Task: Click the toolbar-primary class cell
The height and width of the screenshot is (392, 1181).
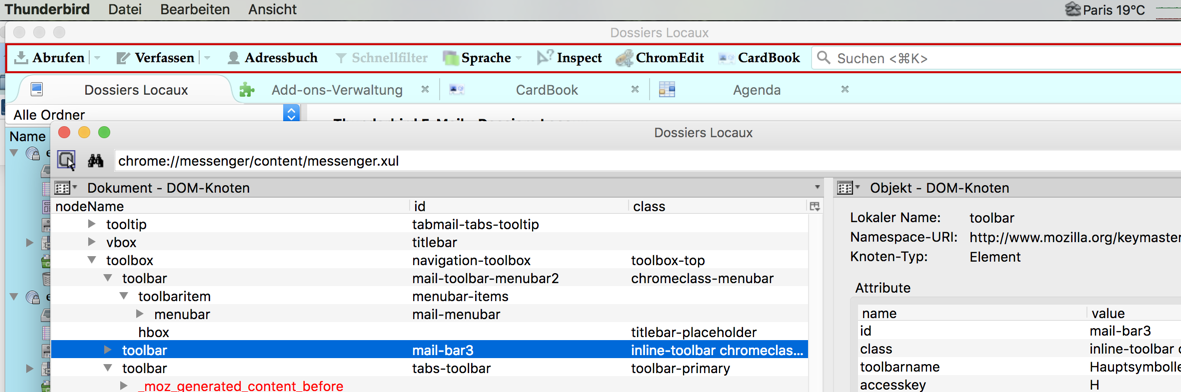Action: (680, 369)
